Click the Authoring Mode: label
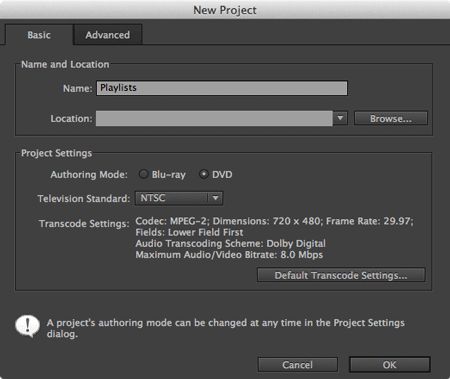Viewport: 450px width, 379px height. (89, 175)
